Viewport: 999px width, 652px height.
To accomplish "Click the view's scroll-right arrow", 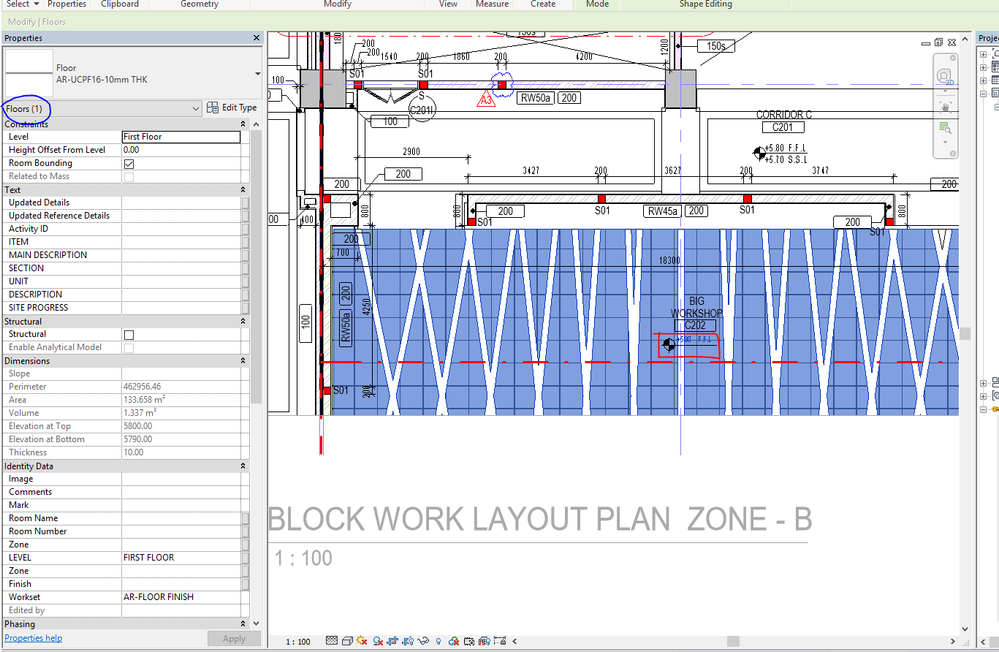I will click(x=952, y=641).
